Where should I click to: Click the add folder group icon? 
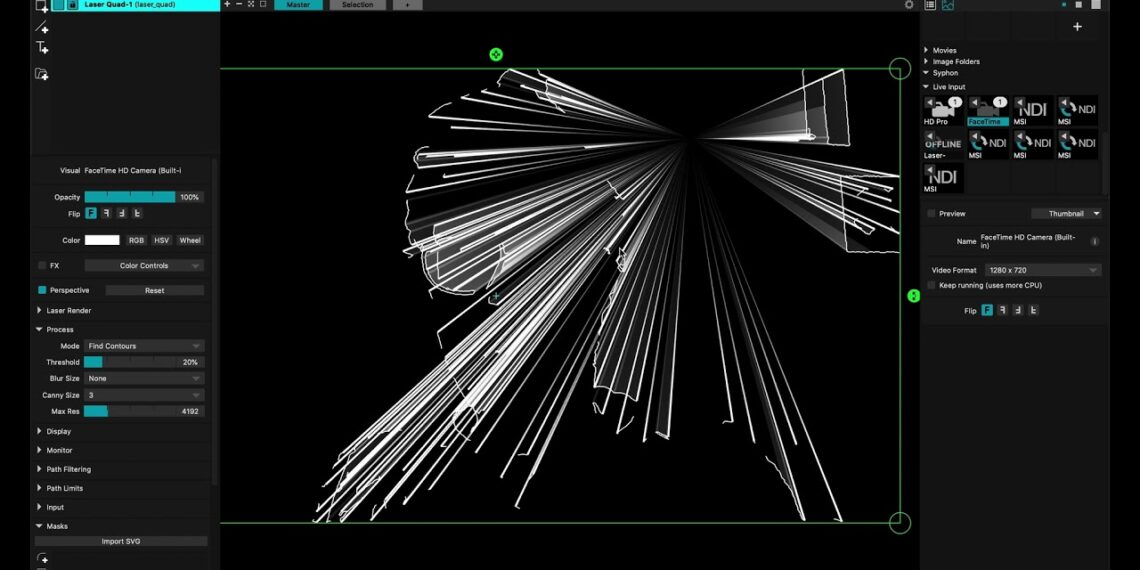tap(42, 74)
